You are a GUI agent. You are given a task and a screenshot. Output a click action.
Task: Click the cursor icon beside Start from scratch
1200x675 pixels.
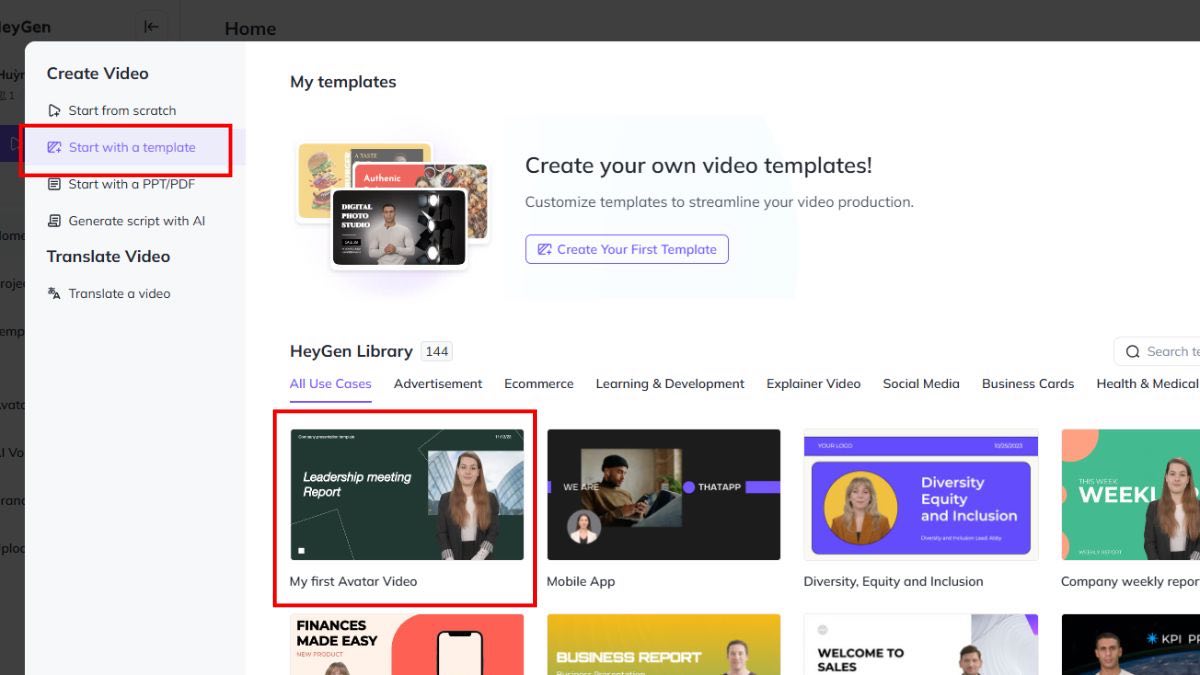[55, 110]
